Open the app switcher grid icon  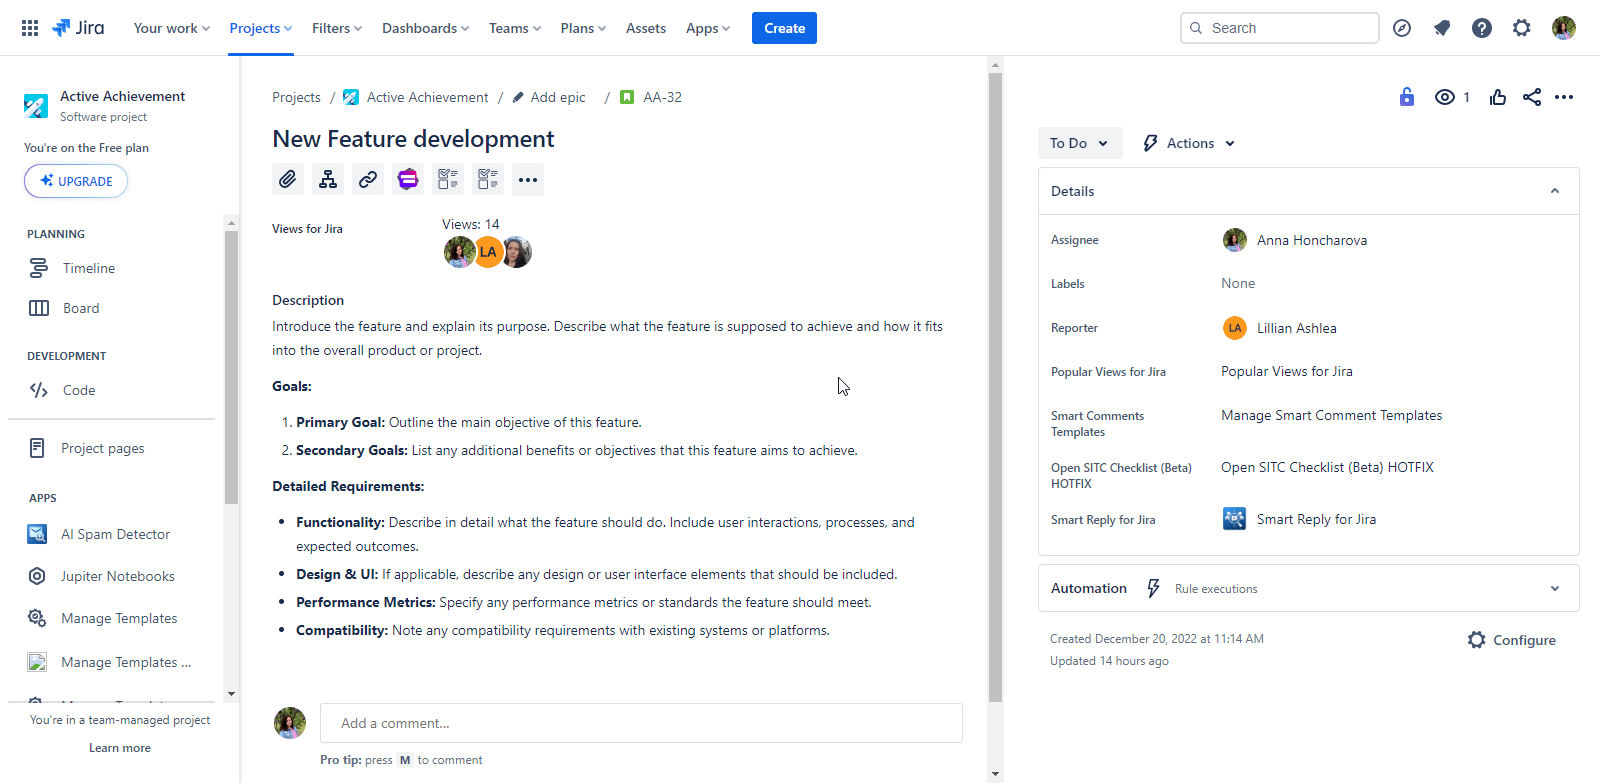click(x=30, y=28)
